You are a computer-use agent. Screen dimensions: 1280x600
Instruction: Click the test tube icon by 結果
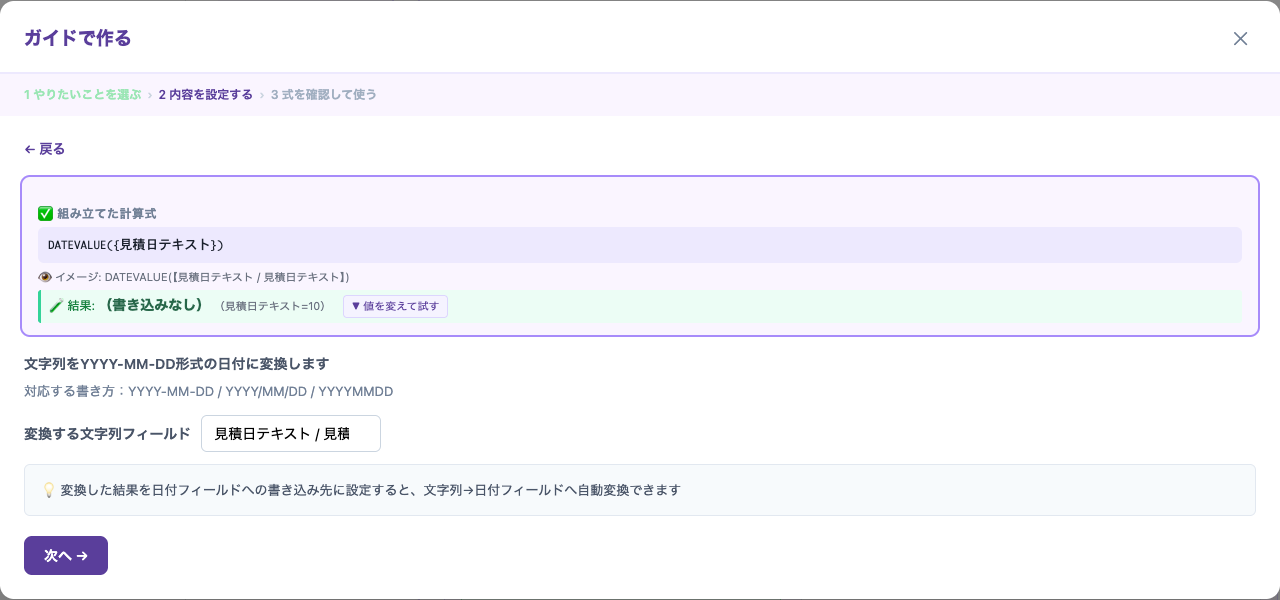(x=56, y=306)
